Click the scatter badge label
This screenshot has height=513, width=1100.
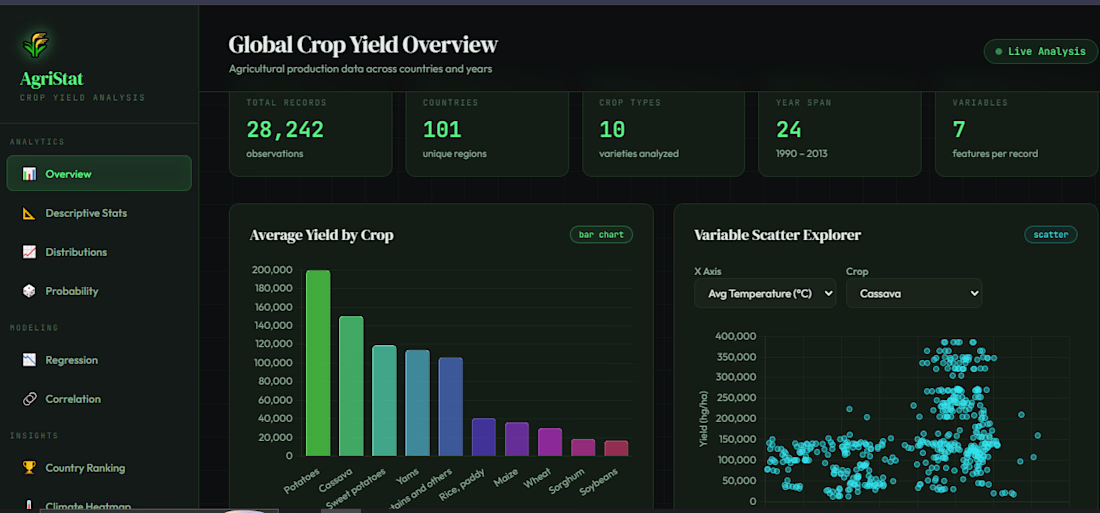coord(1050,234)
